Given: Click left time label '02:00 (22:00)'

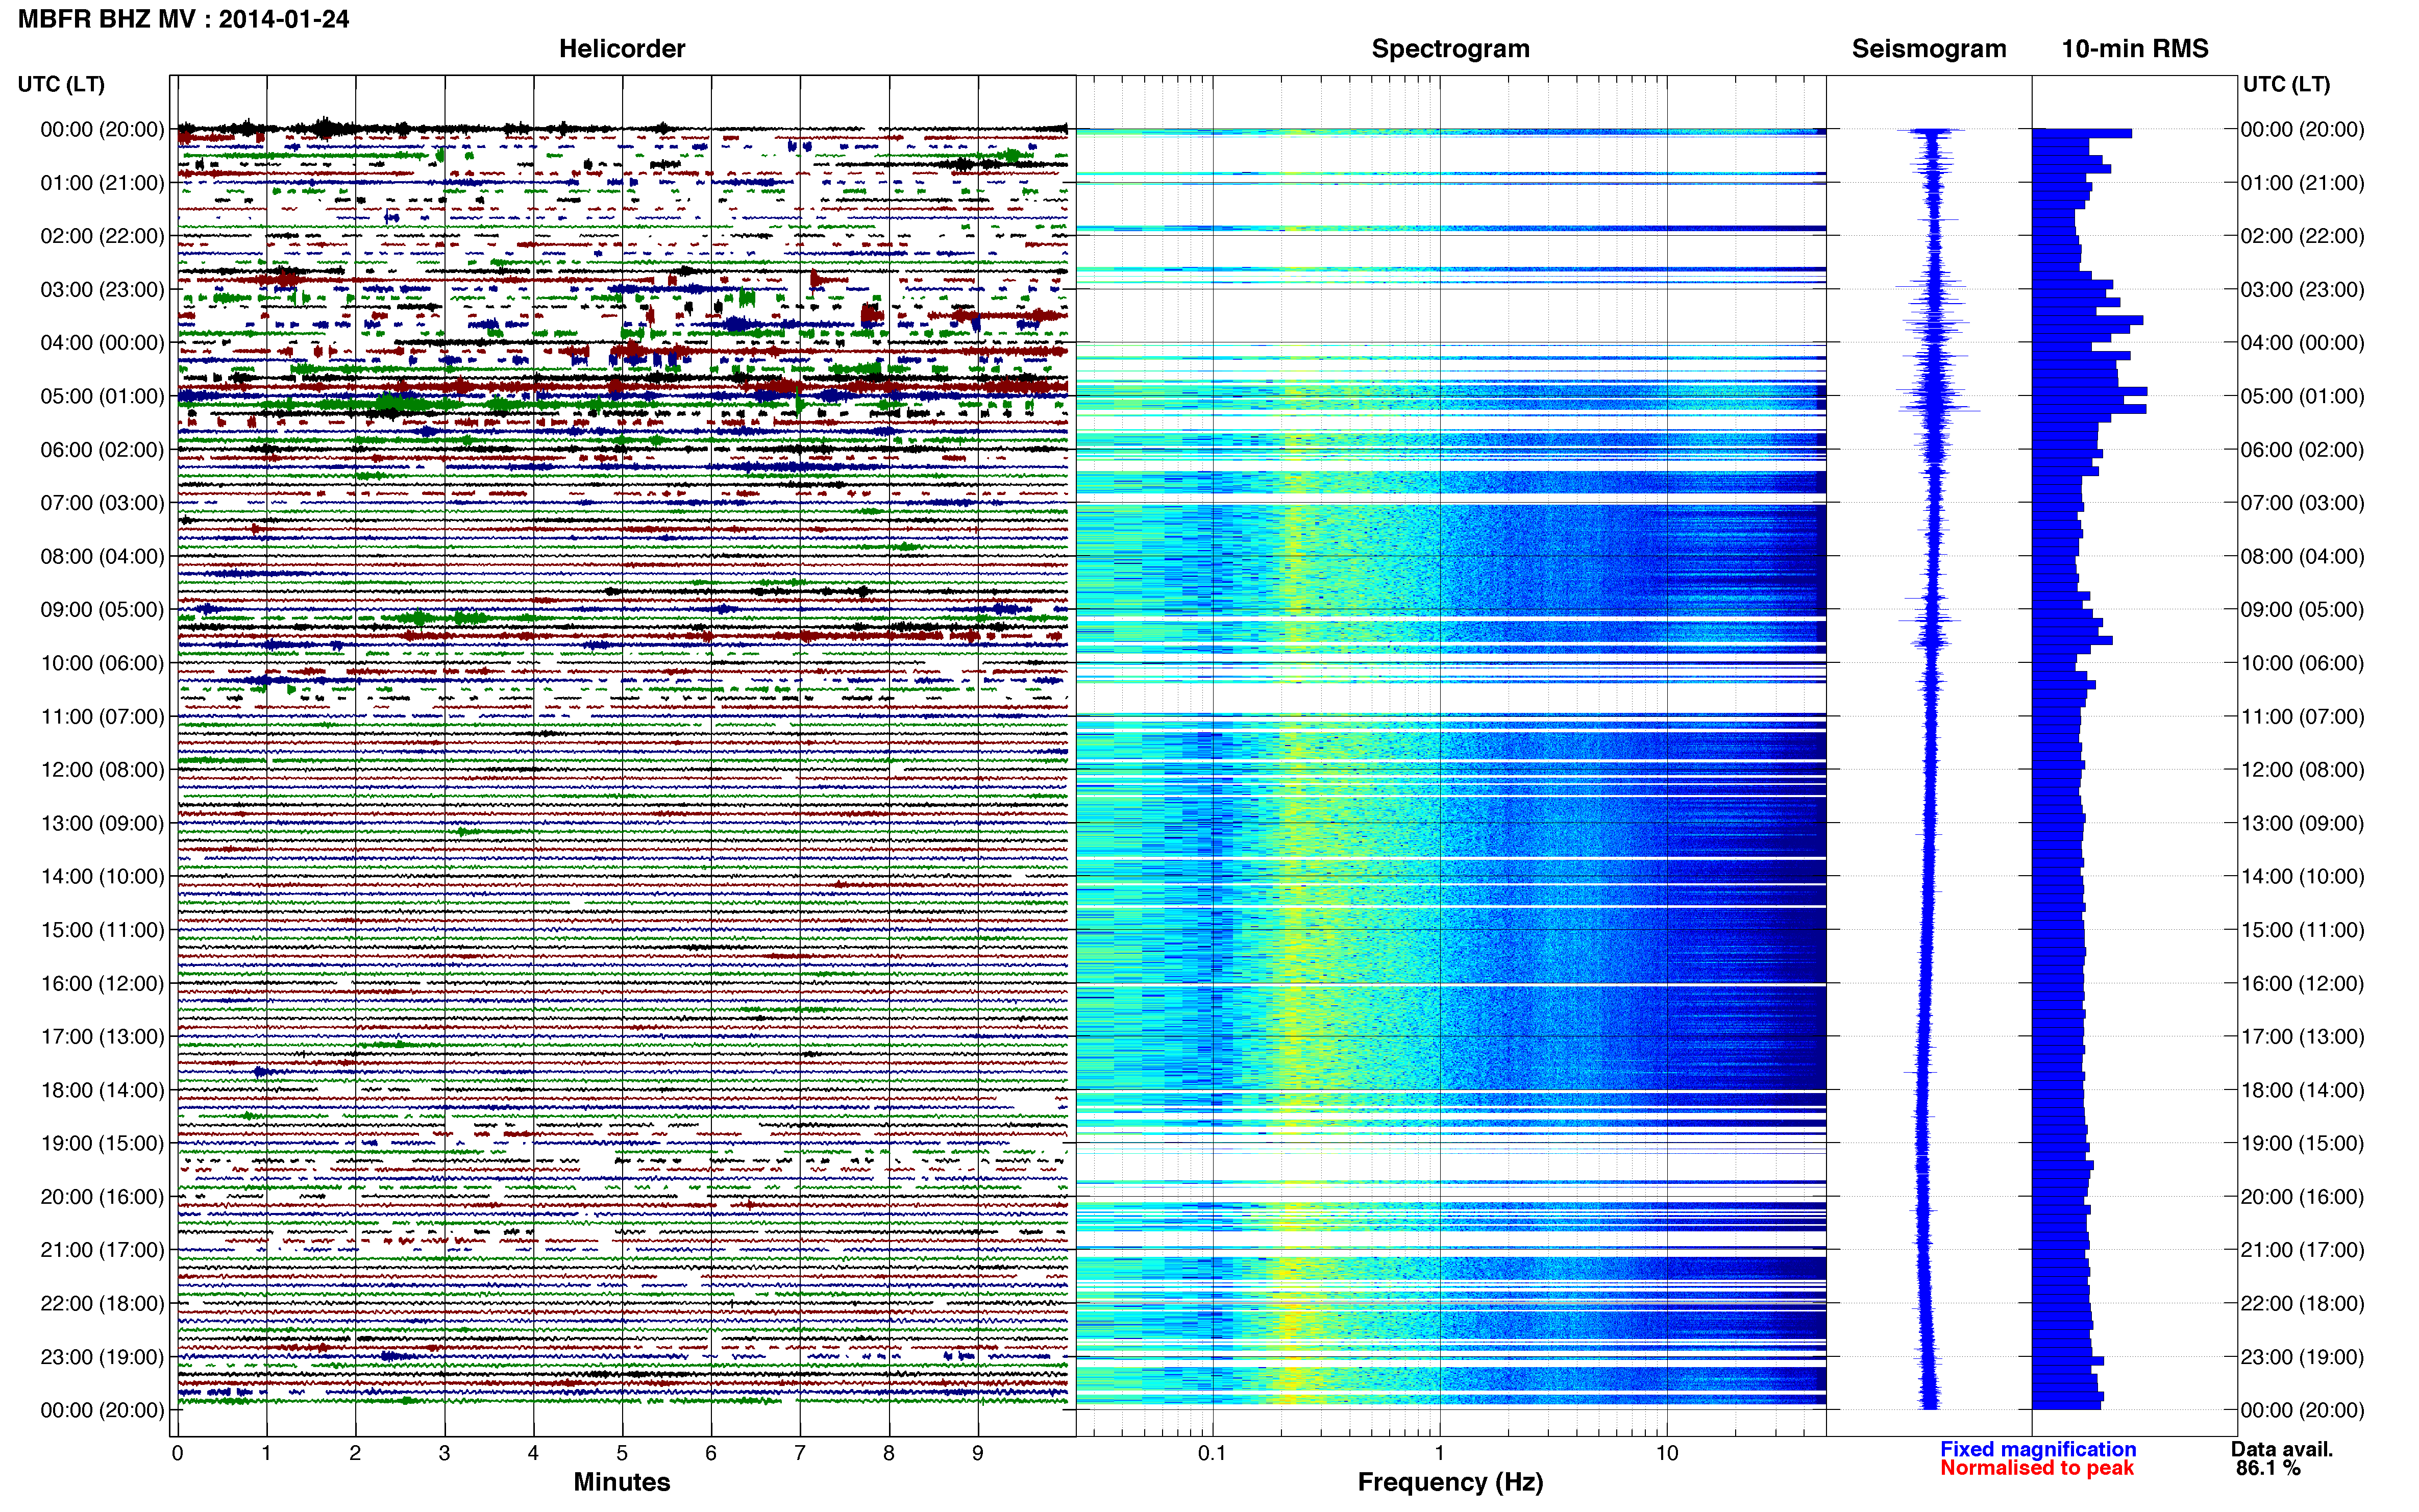Looking at the screenshot, I should click(x=102, y=236).
